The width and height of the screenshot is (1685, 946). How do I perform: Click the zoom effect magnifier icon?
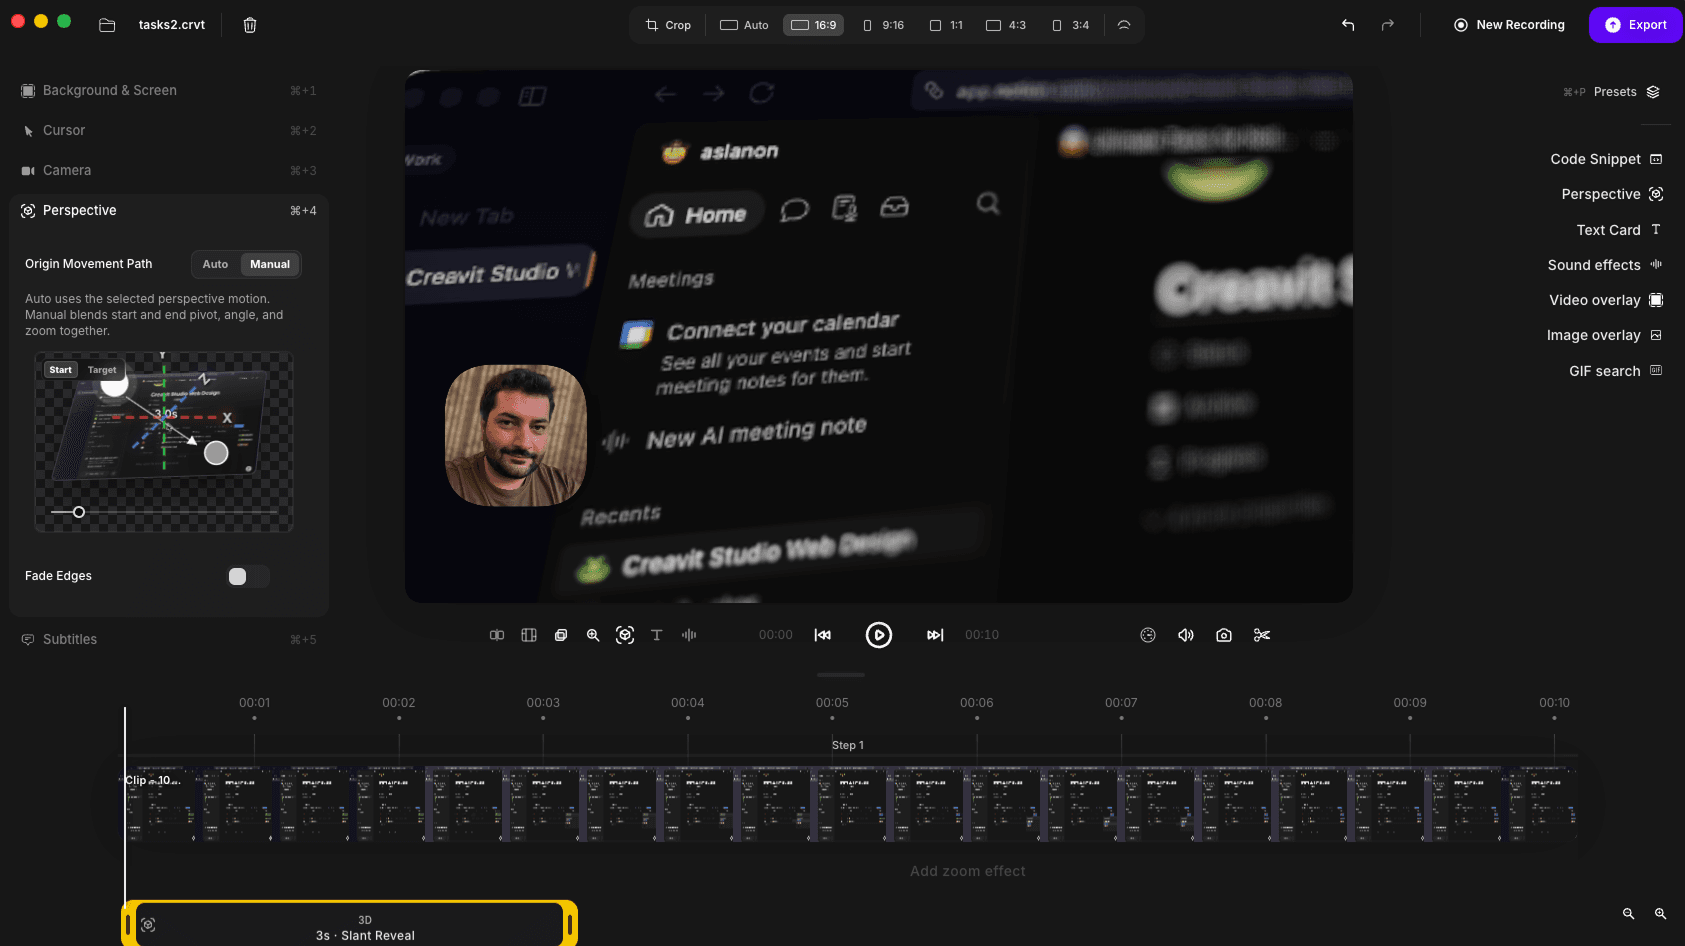[593, 635]
